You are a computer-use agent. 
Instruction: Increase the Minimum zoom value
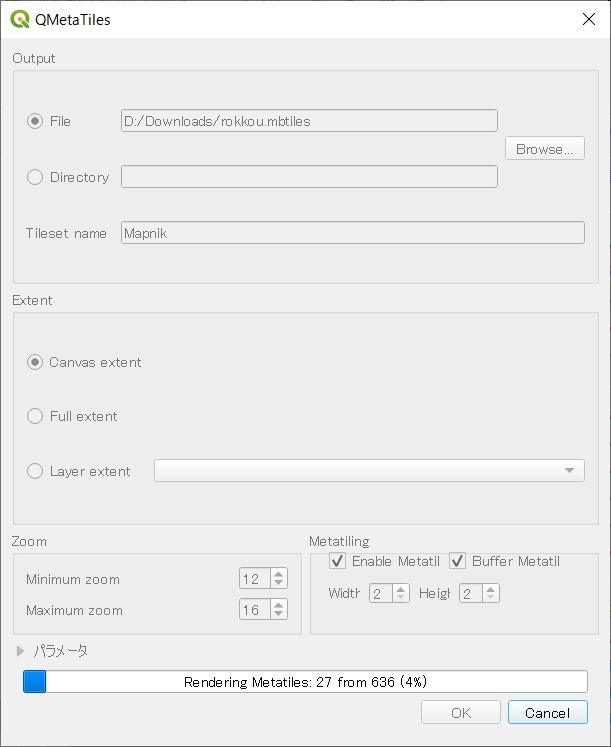pyautogui.click(x=279, y=574)
